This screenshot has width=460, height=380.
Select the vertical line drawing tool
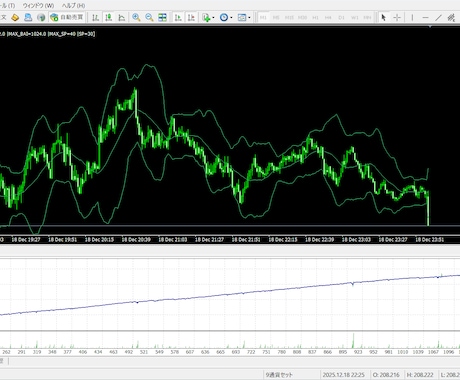click(412, 17)
